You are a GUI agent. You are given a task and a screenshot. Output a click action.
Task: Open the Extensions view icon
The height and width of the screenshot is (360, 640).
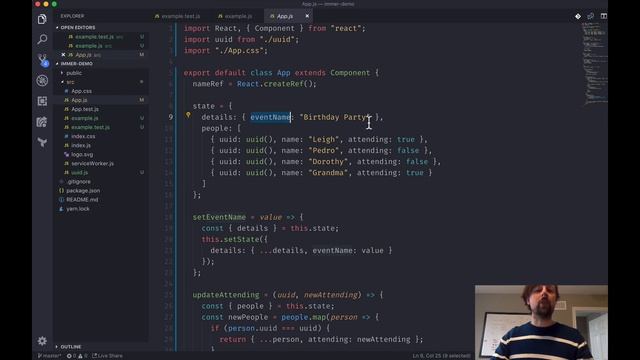[42, 101]
